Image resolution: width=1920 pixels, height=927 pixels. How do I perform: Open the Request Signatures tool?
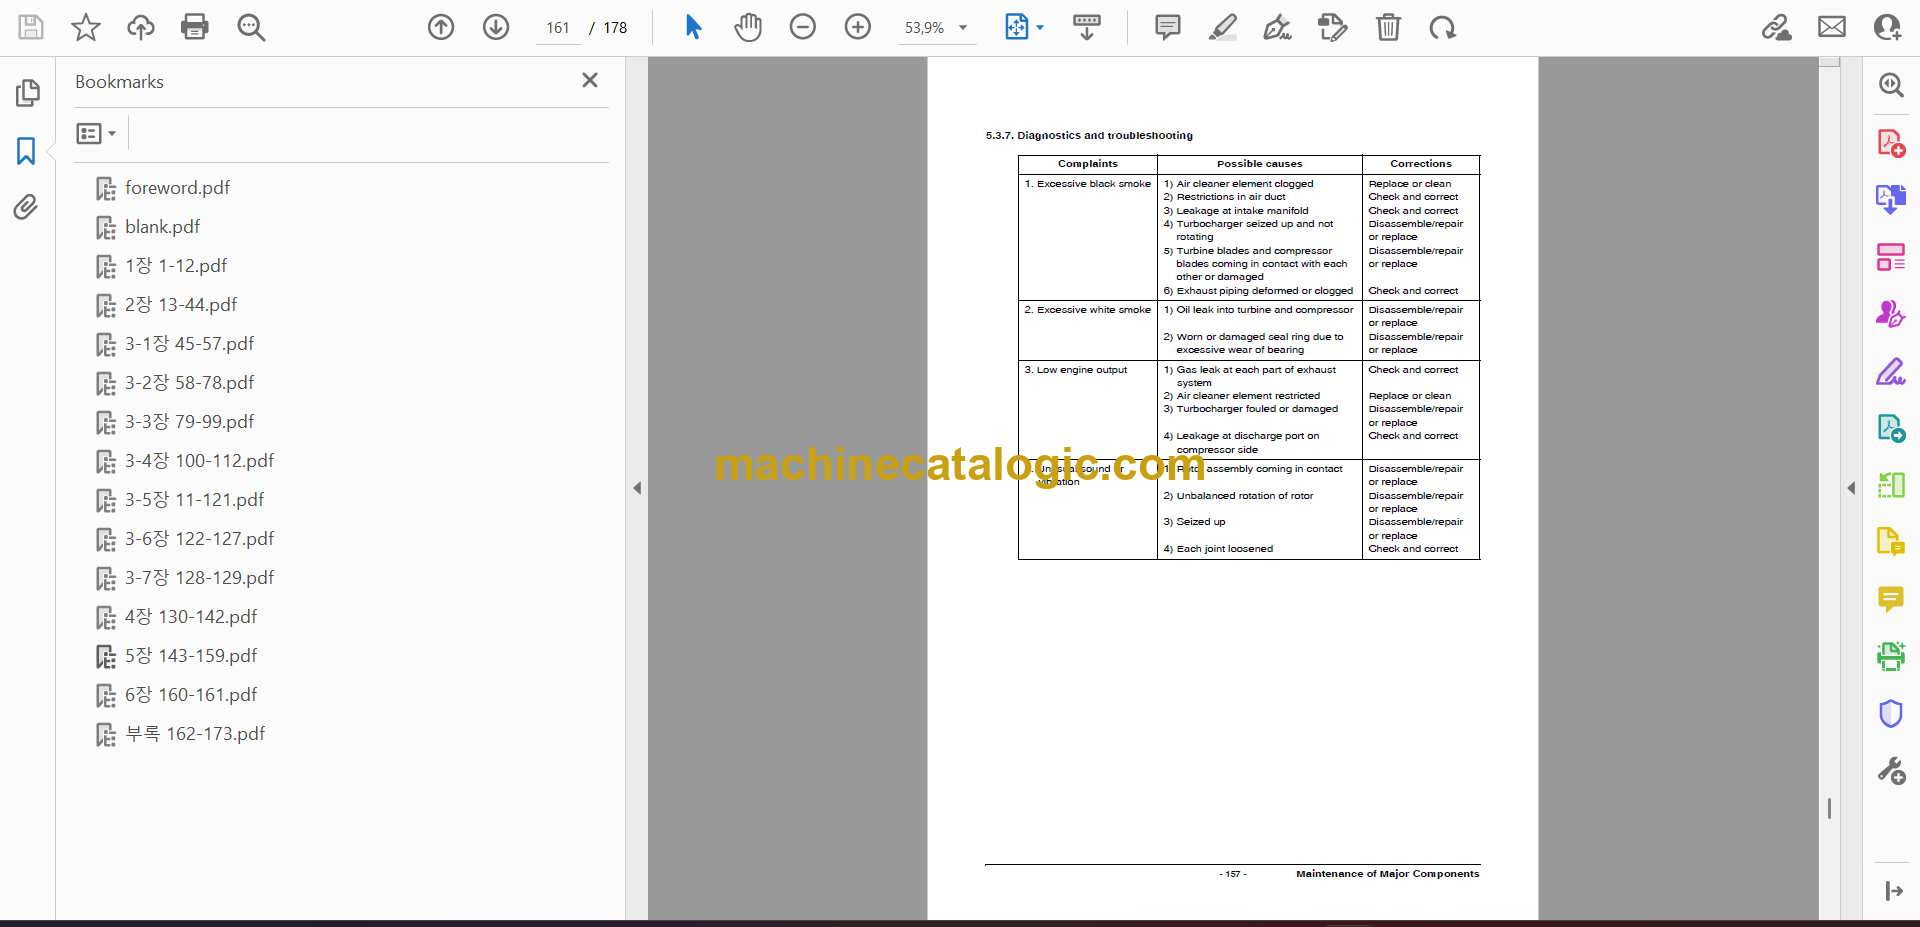pyautogui.click(x=1891, y=314)
